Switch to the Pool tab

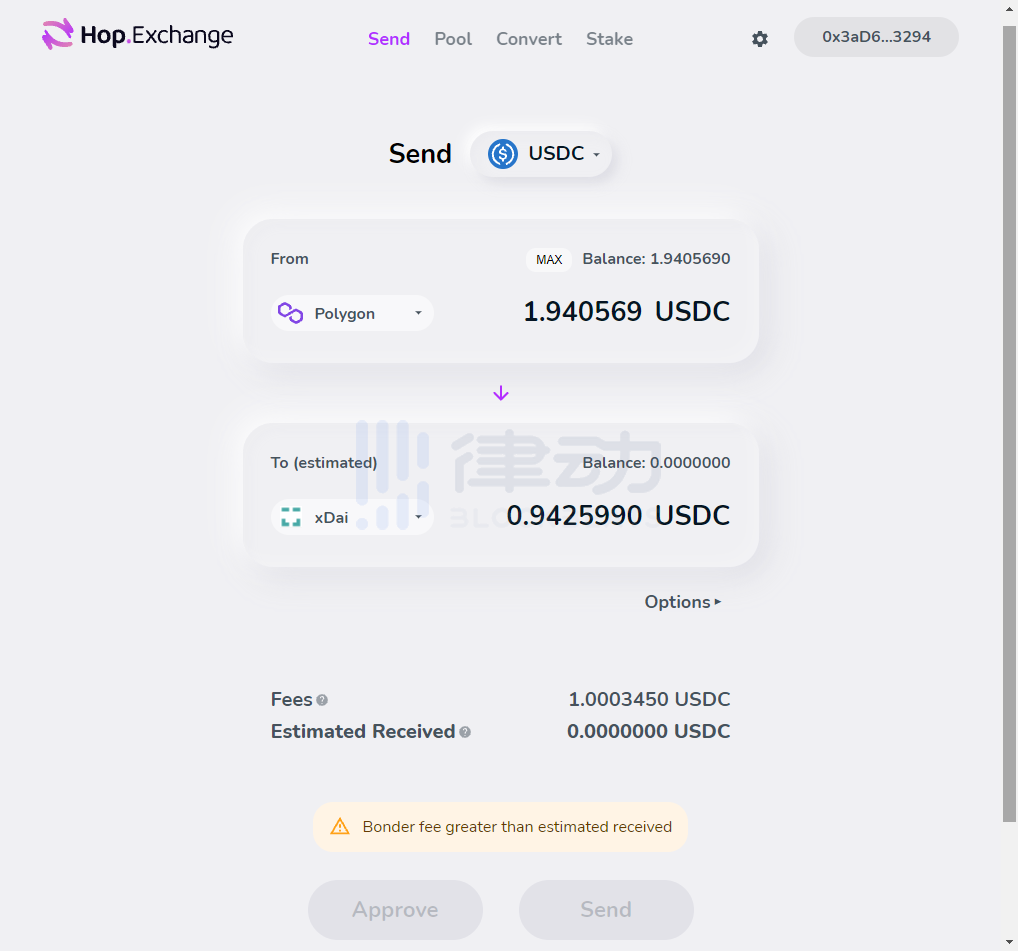pos(453,39)
